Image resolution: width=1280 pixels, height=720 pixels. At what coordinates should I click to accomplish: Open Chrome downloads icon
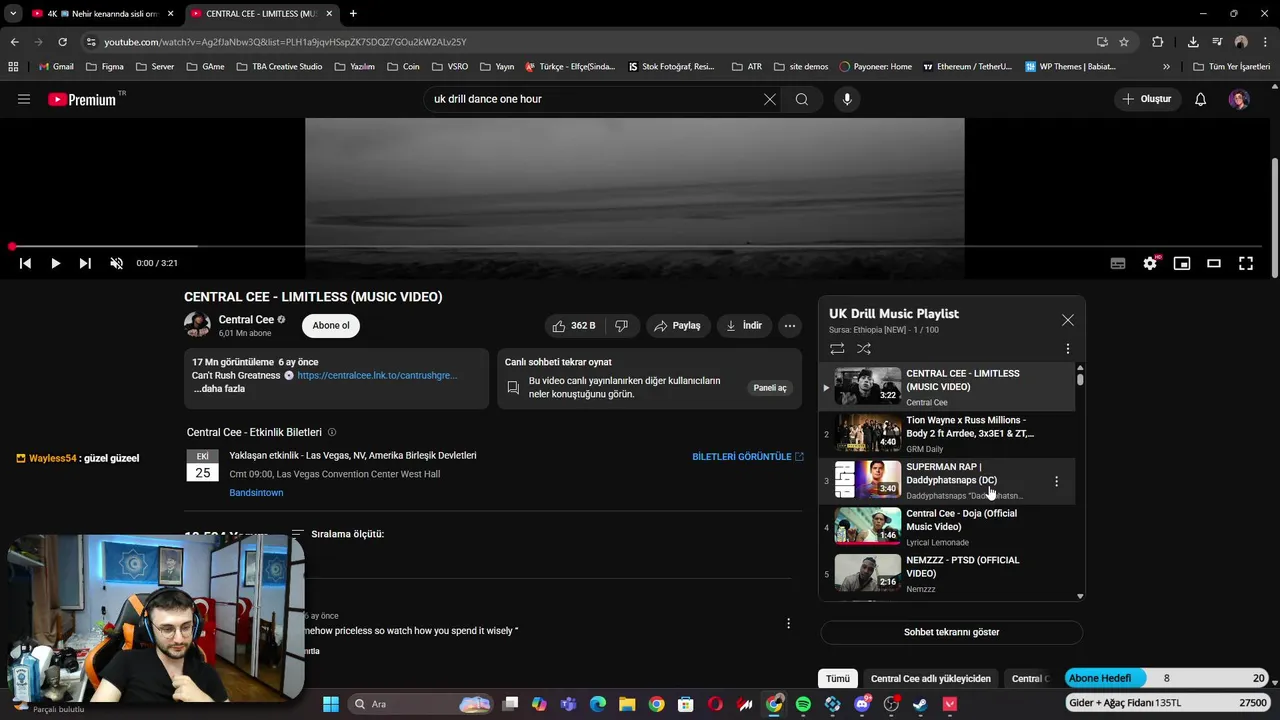[x=1193, y=42]
